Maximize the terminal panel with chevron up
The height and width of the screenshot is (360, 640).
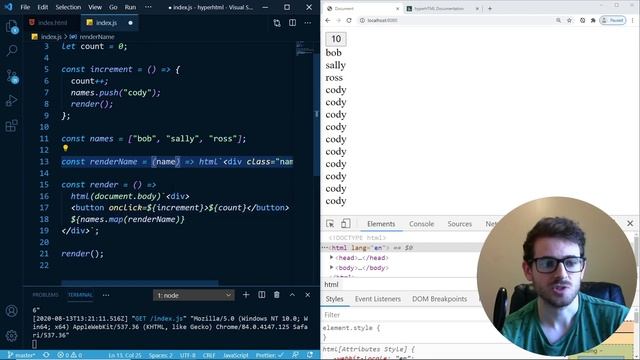tap(292, 295)
